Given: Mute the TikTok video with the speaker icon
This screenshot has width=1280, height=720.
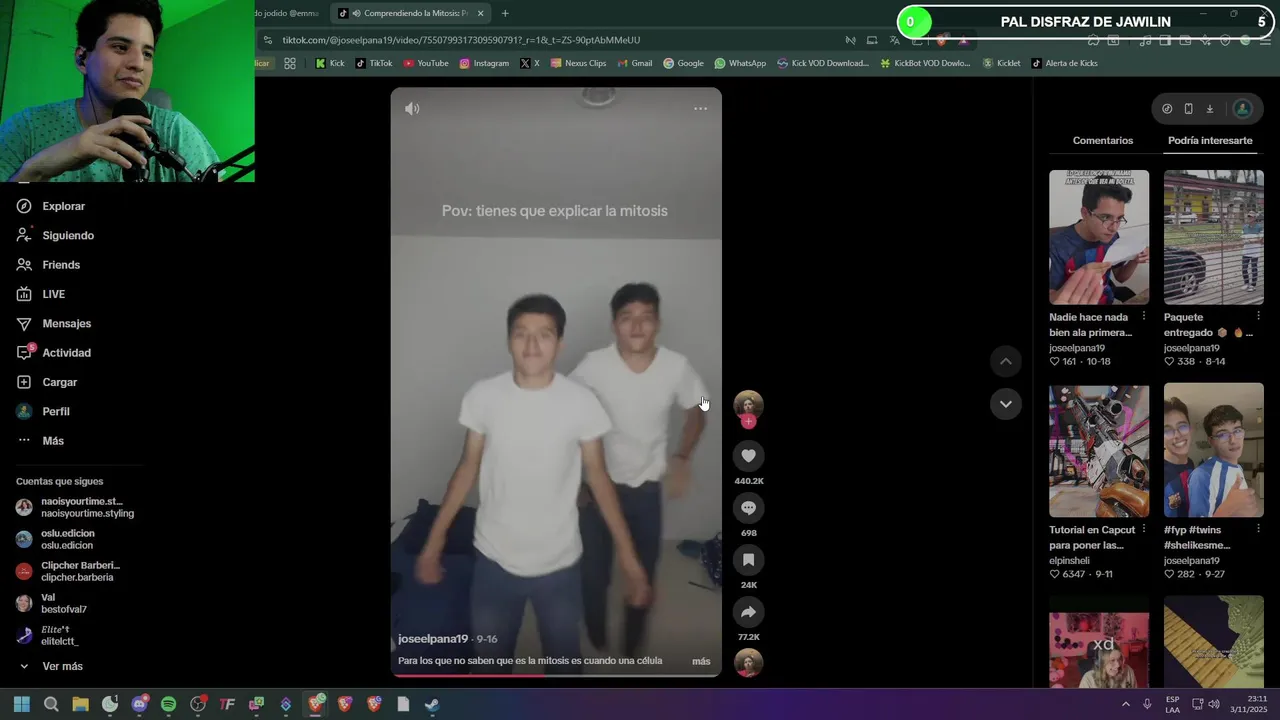Looking at the screenshot, I should [412, 108].
